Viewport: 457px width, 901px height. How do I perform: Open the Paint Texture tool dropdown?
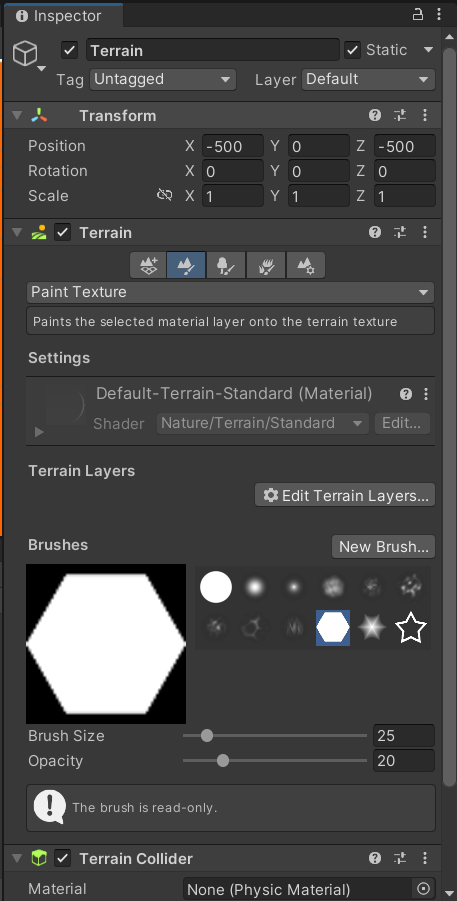(231, 292)
